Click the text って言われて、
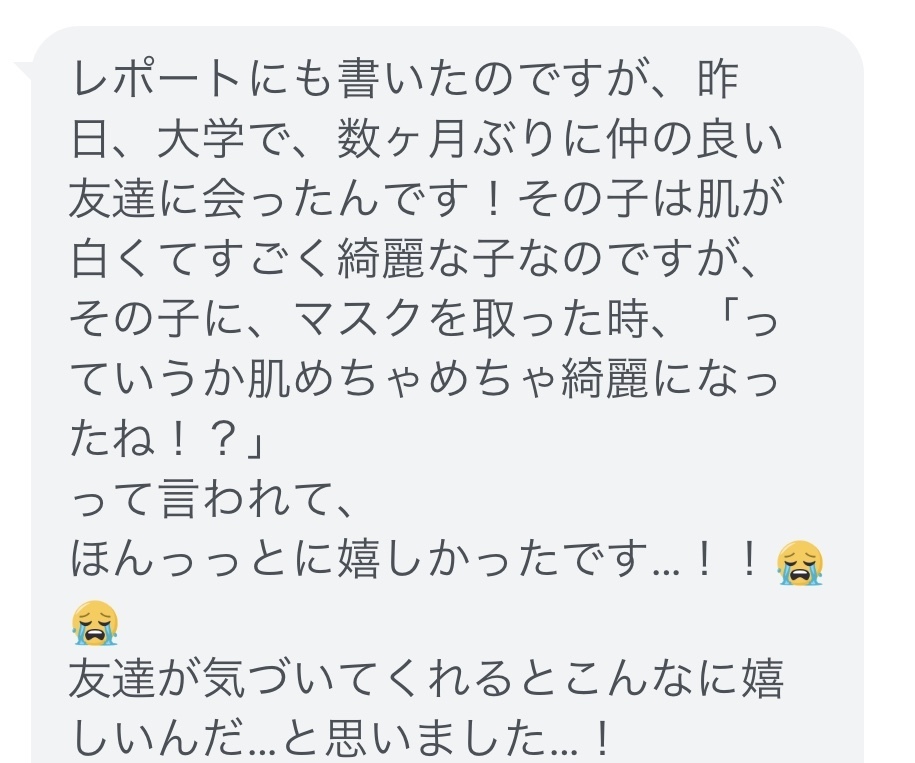 click(x=212, y=499)
